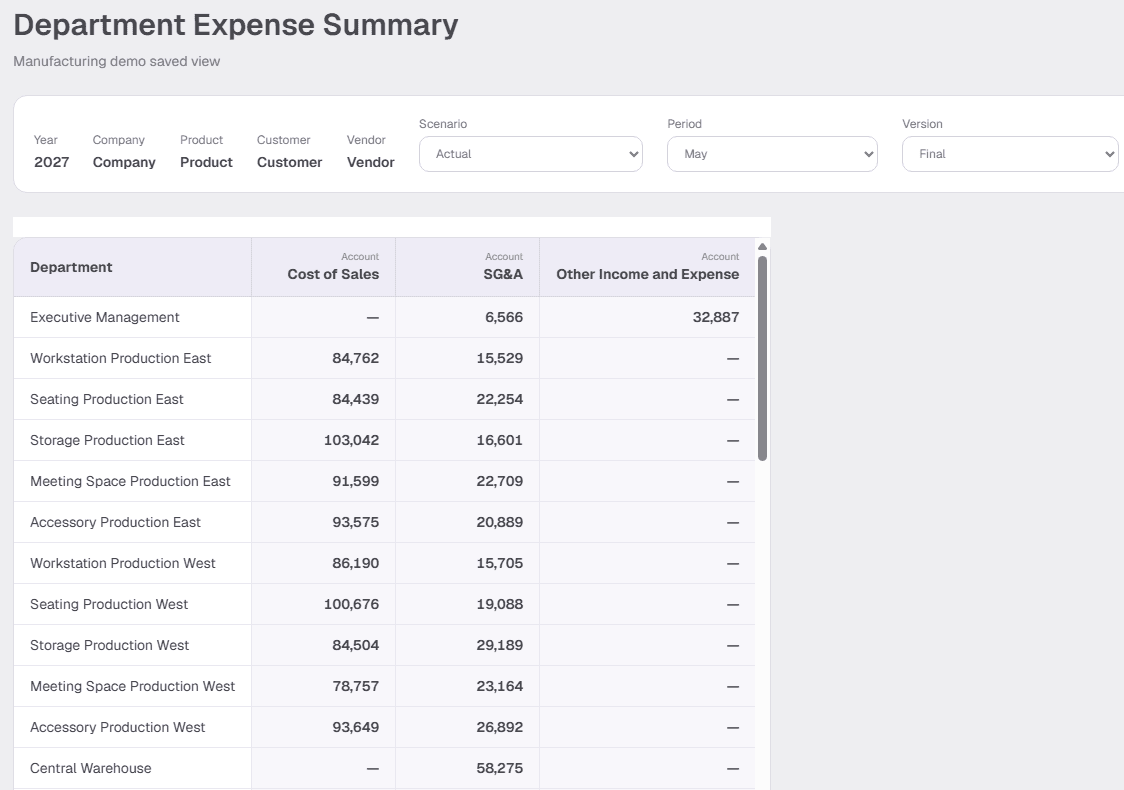Click the Customer filter value

click(x=290, y=162)
